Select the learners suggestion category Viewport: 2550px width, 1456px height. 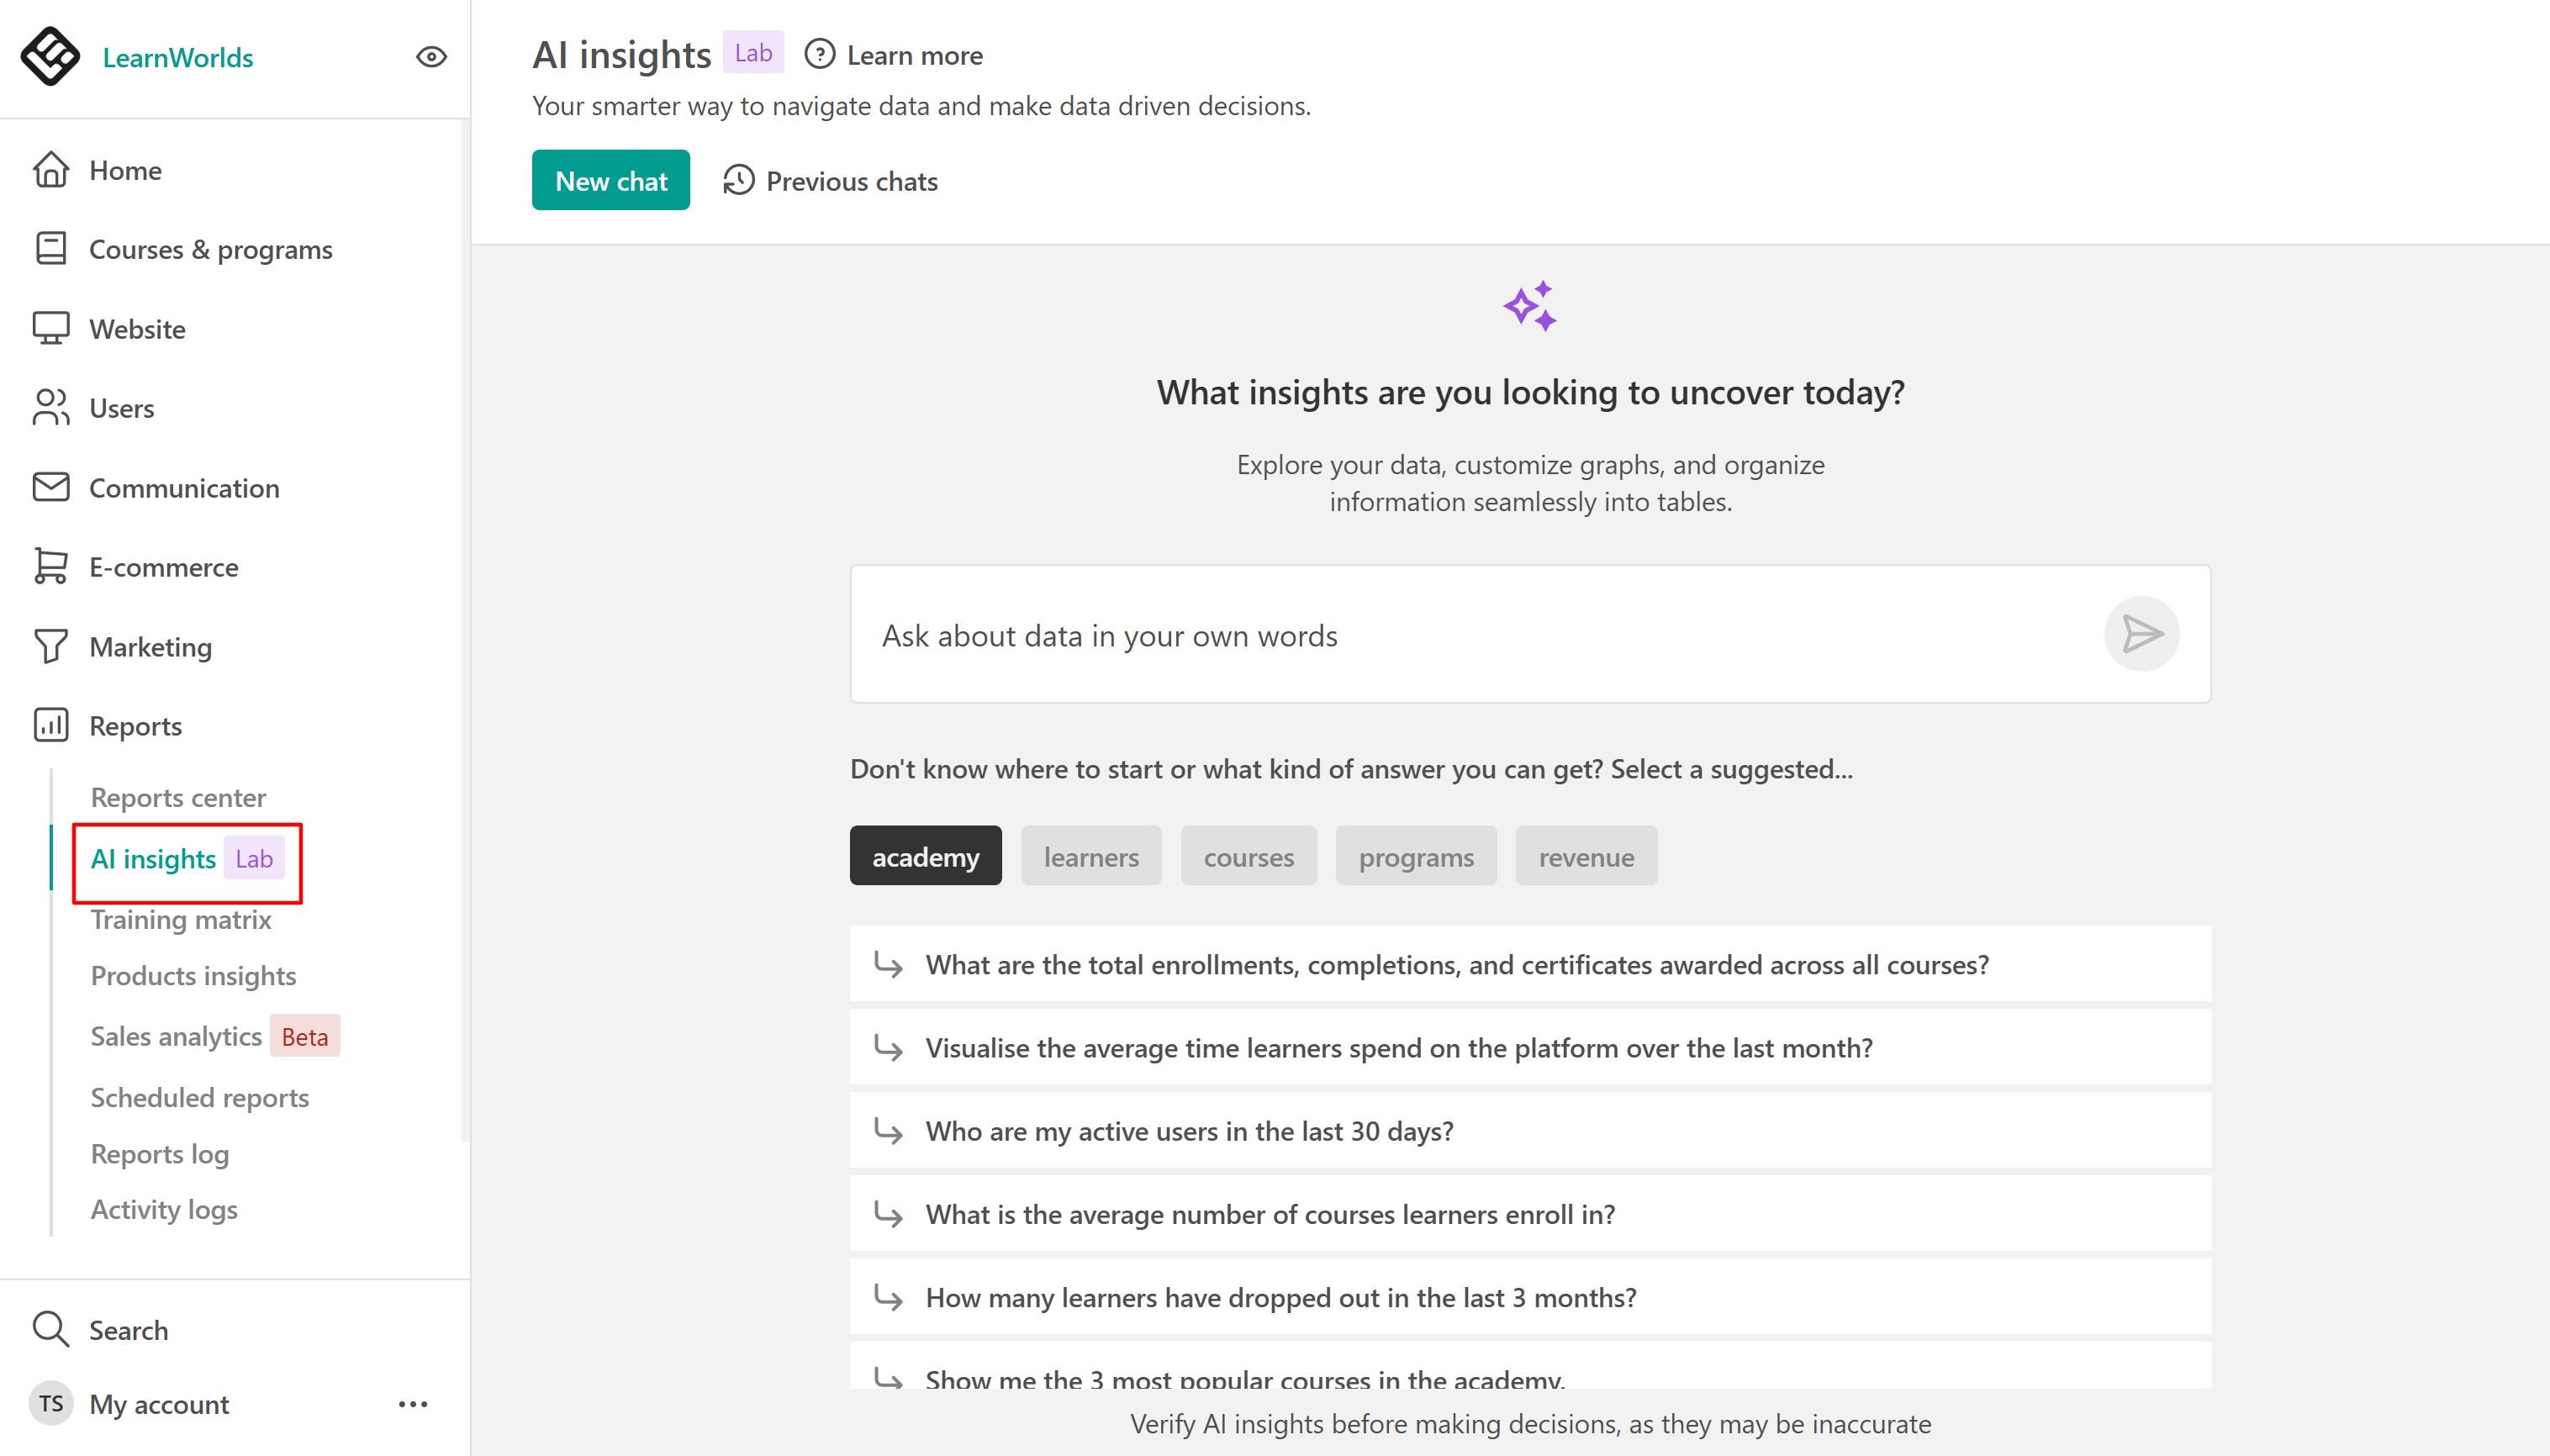click(x=1090, y=856)
